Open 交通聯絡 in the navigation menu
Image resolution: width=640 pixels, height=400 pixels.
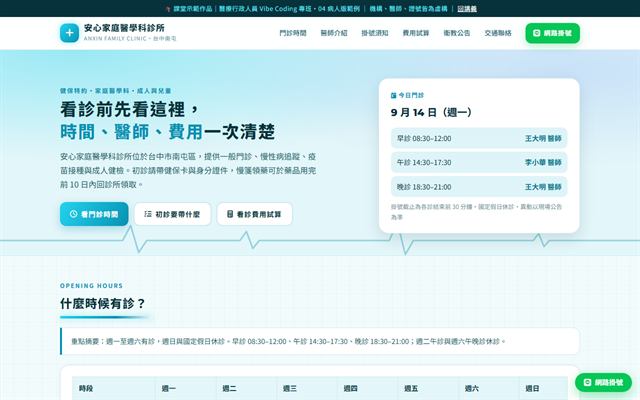498,33
